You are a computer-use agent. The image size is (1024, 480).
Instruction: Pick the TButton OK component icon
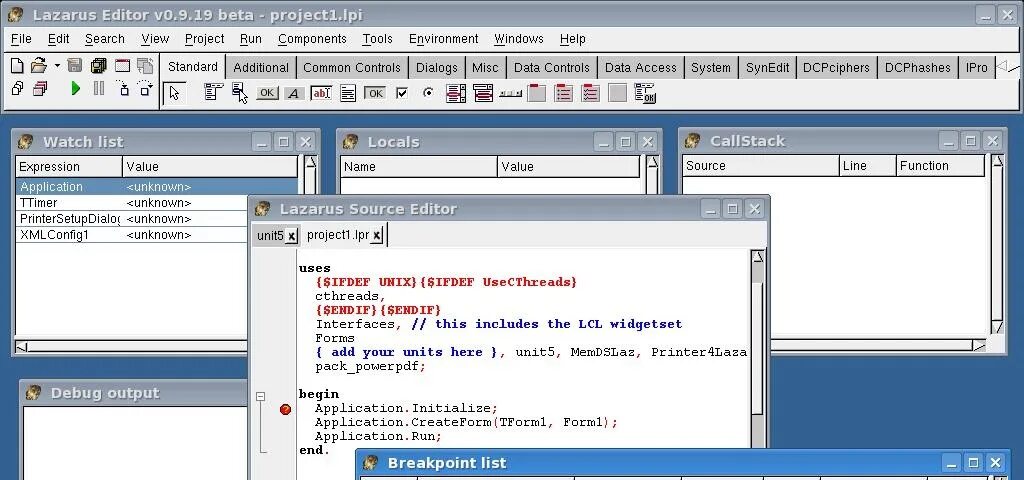click(x=266, y=93)
